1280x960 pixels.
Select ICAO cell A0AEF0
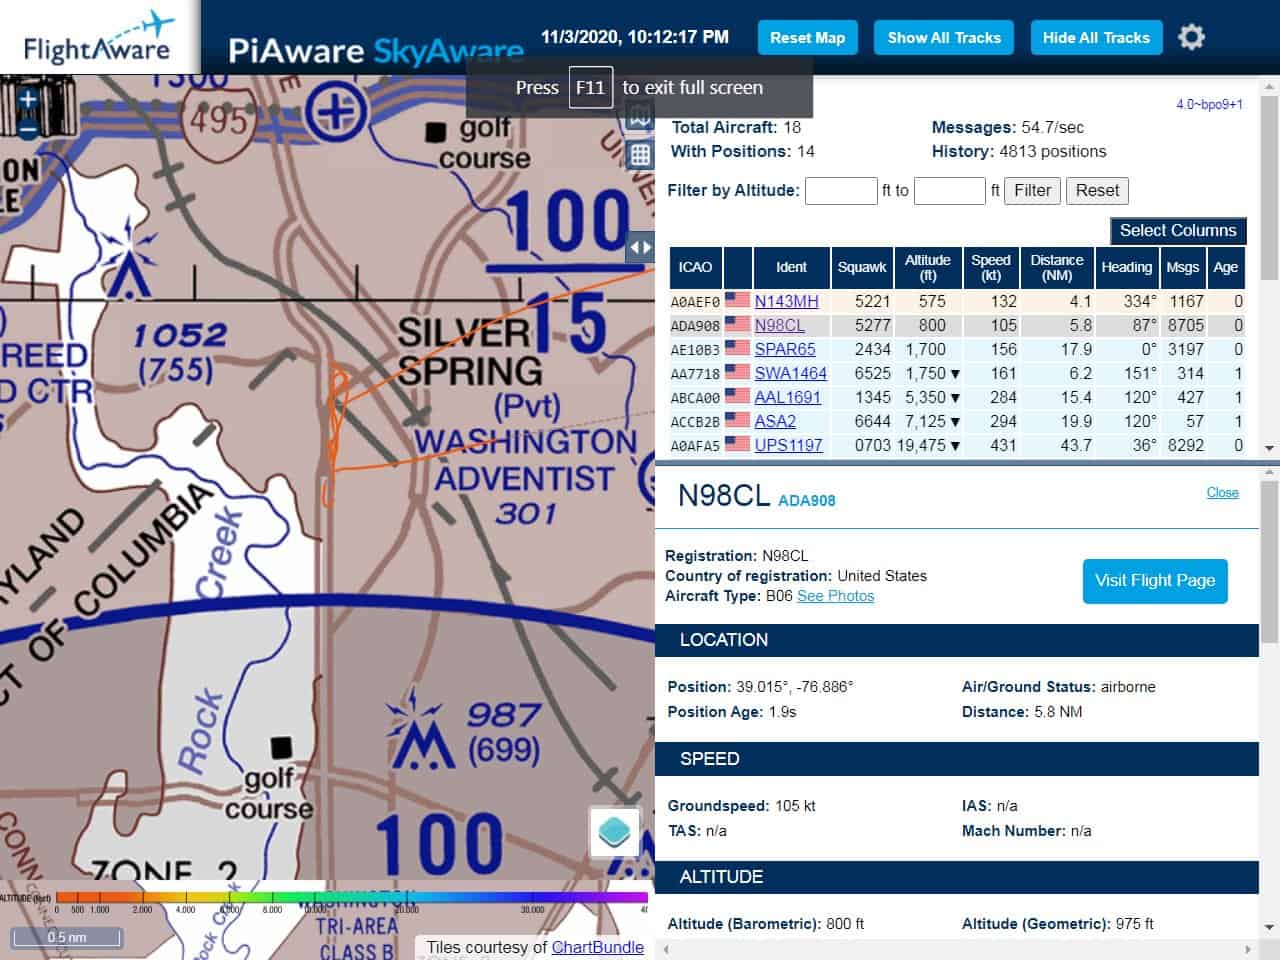(695, 301)
